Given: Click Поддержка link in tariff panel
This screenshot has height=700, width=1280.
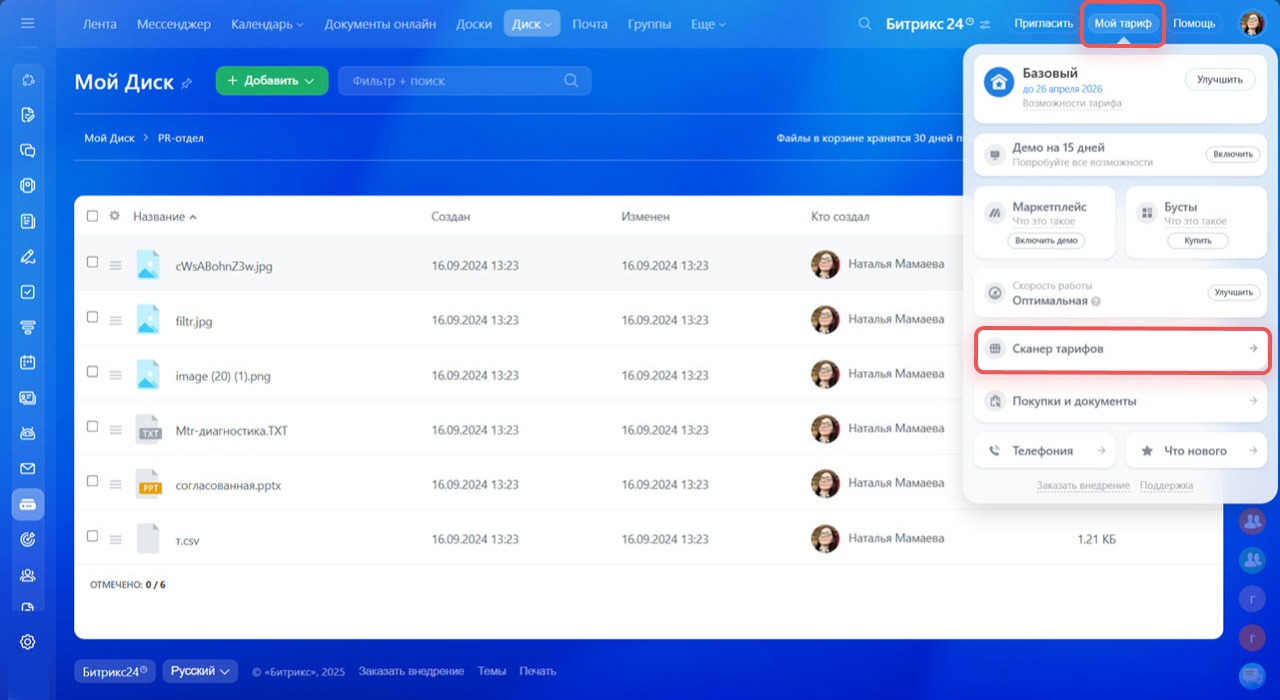Looking at the screenshot, I should [1166, 486].
